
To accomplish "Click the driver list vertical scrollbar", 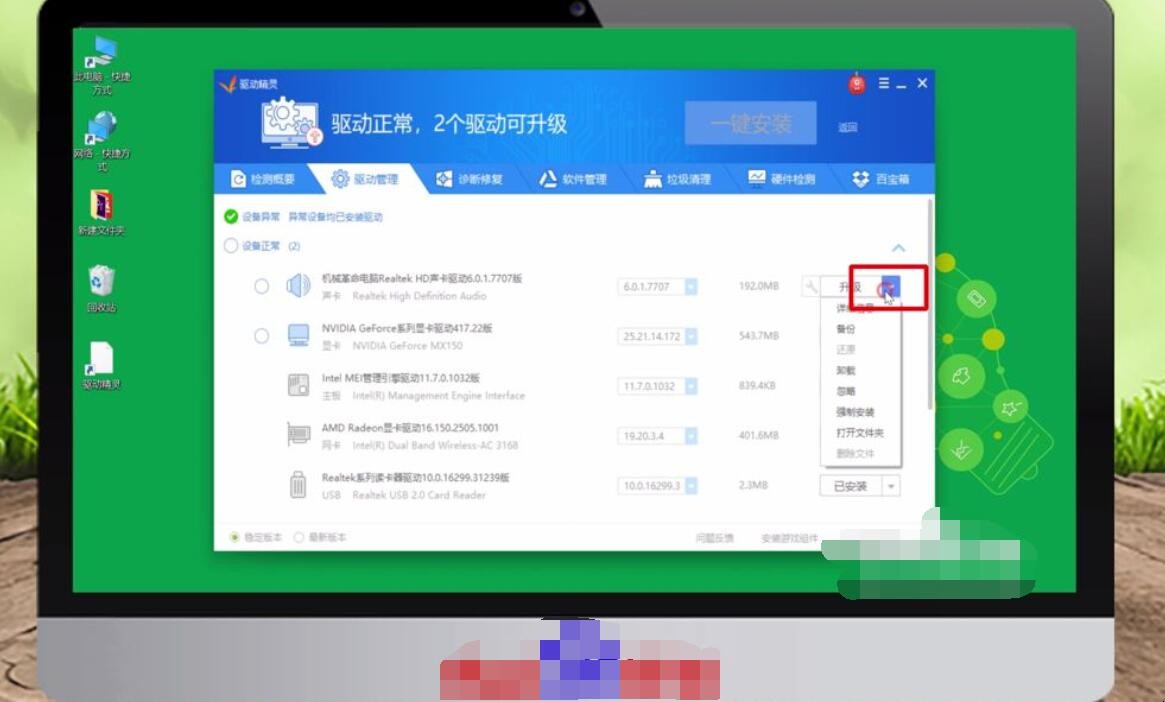I will 929,305.
